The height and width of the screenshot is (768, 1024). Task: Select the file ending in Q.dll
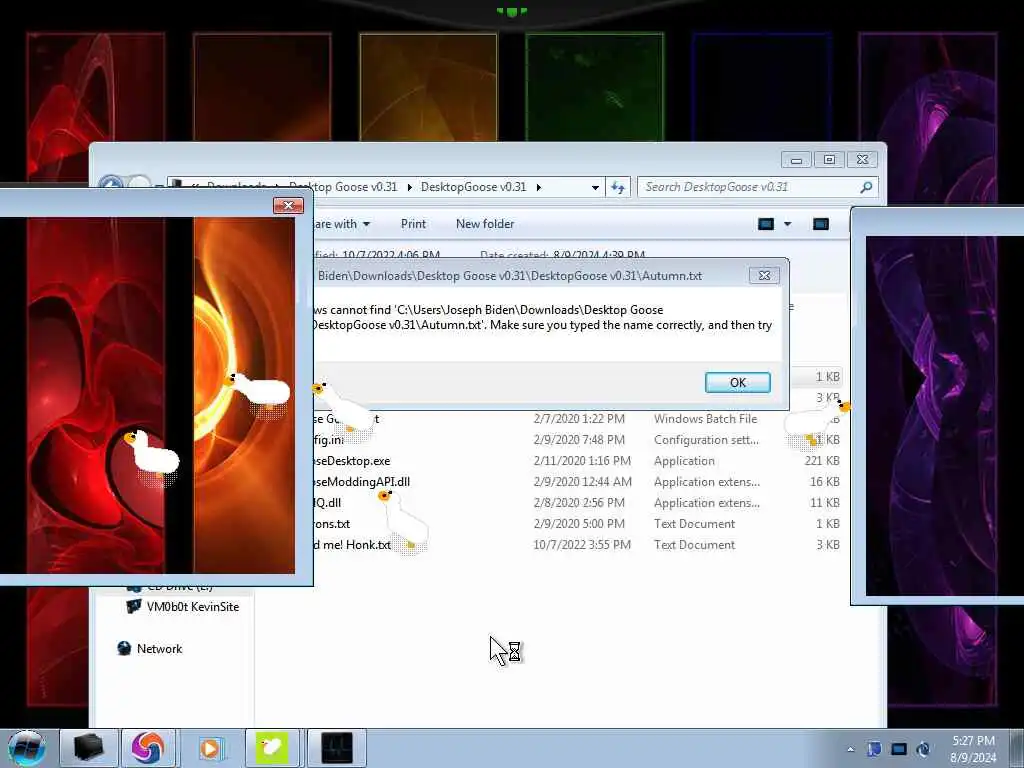point(327,503)
